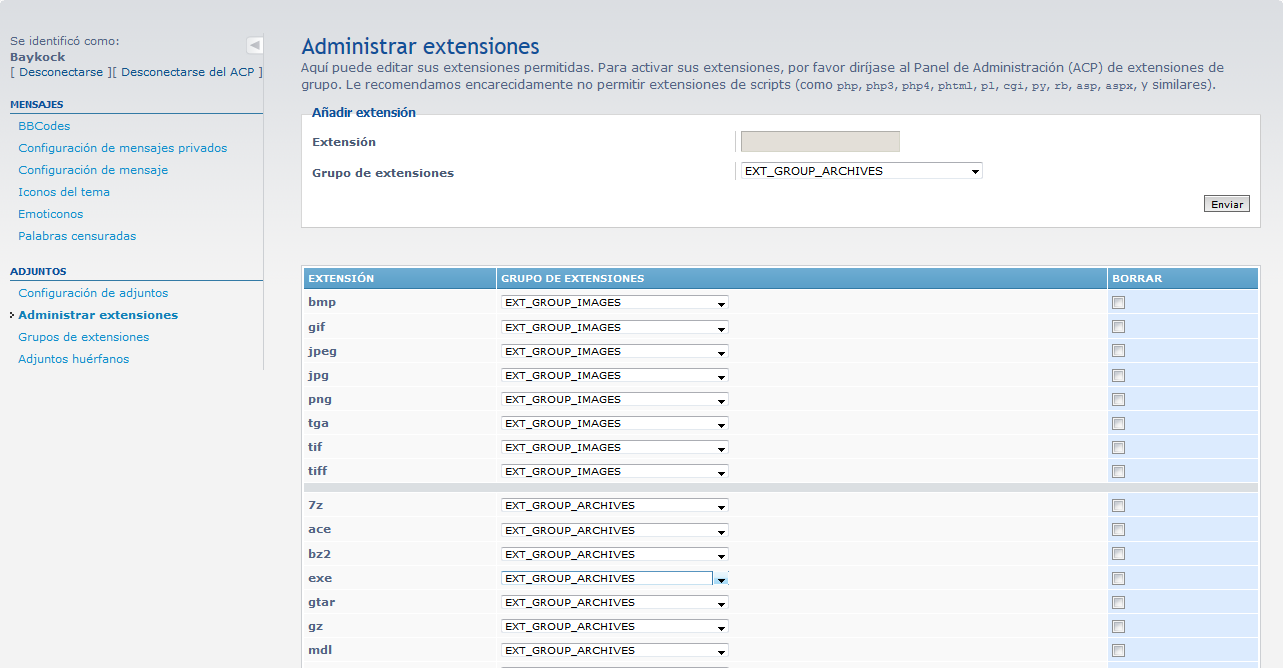Click the Desconectarse link
1283x668 pixels.
(61, 72)
